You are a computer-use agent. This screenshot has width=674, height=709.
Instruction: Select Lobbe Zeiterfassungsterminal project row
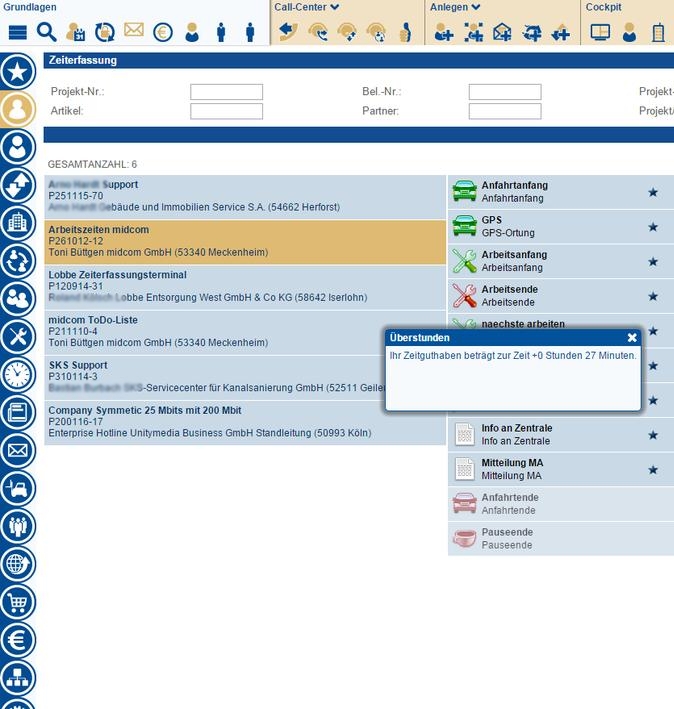[x=245, y=287]
